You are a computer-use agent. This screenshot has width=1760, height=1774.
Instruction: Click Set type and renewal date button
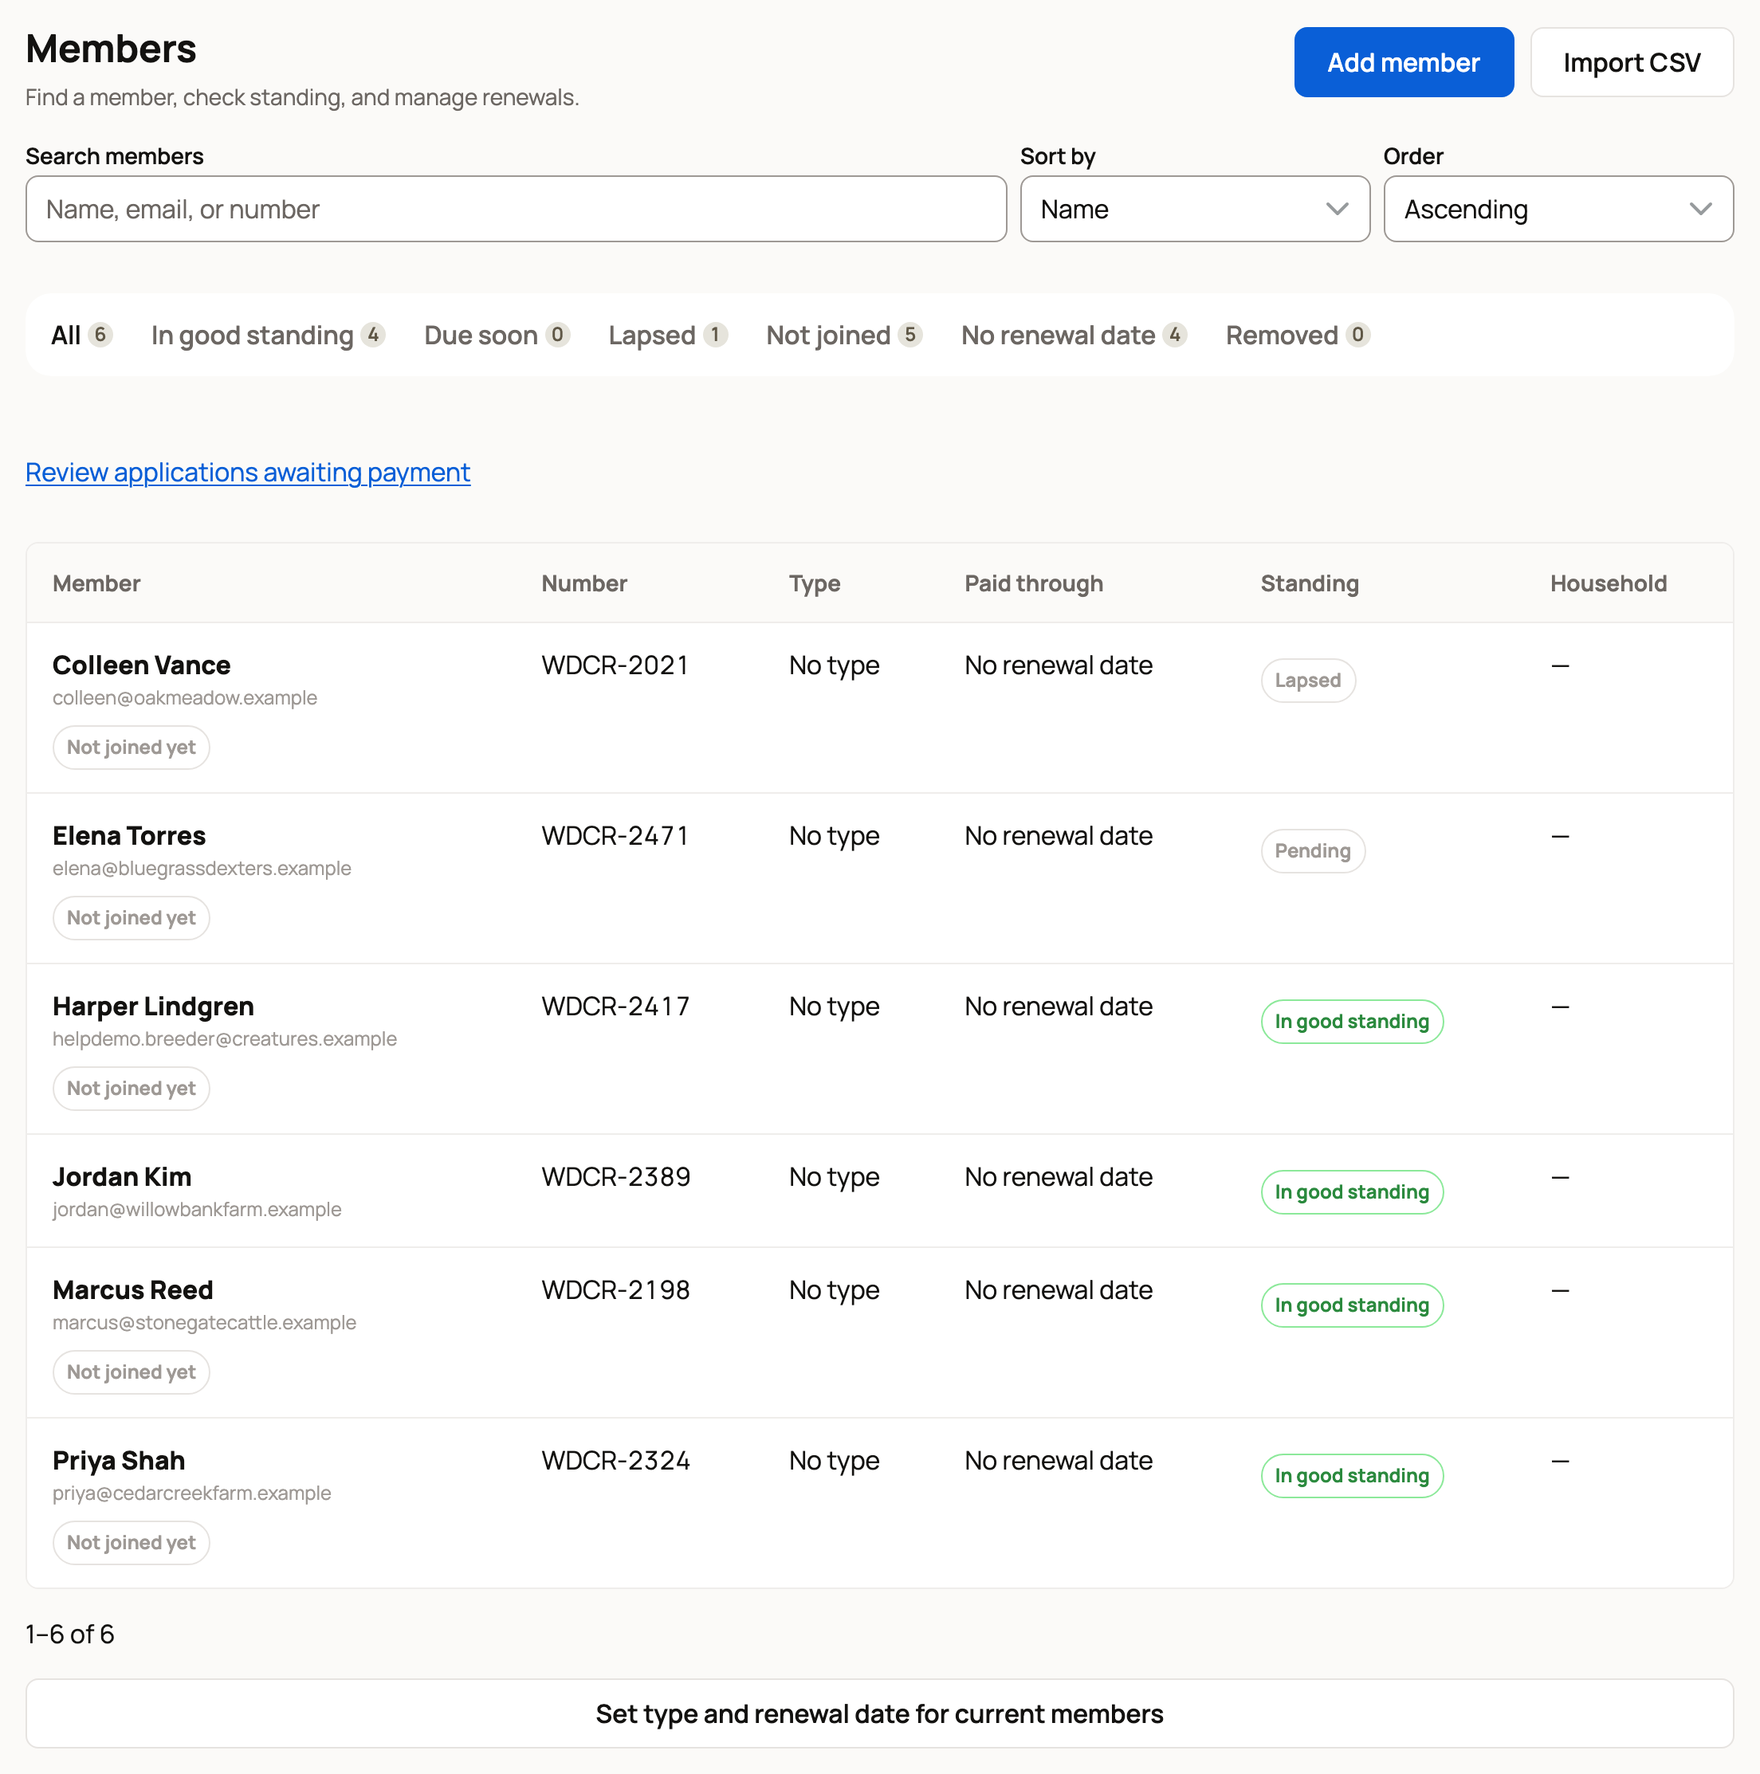pyautogui.click(x=879, y=1713)
